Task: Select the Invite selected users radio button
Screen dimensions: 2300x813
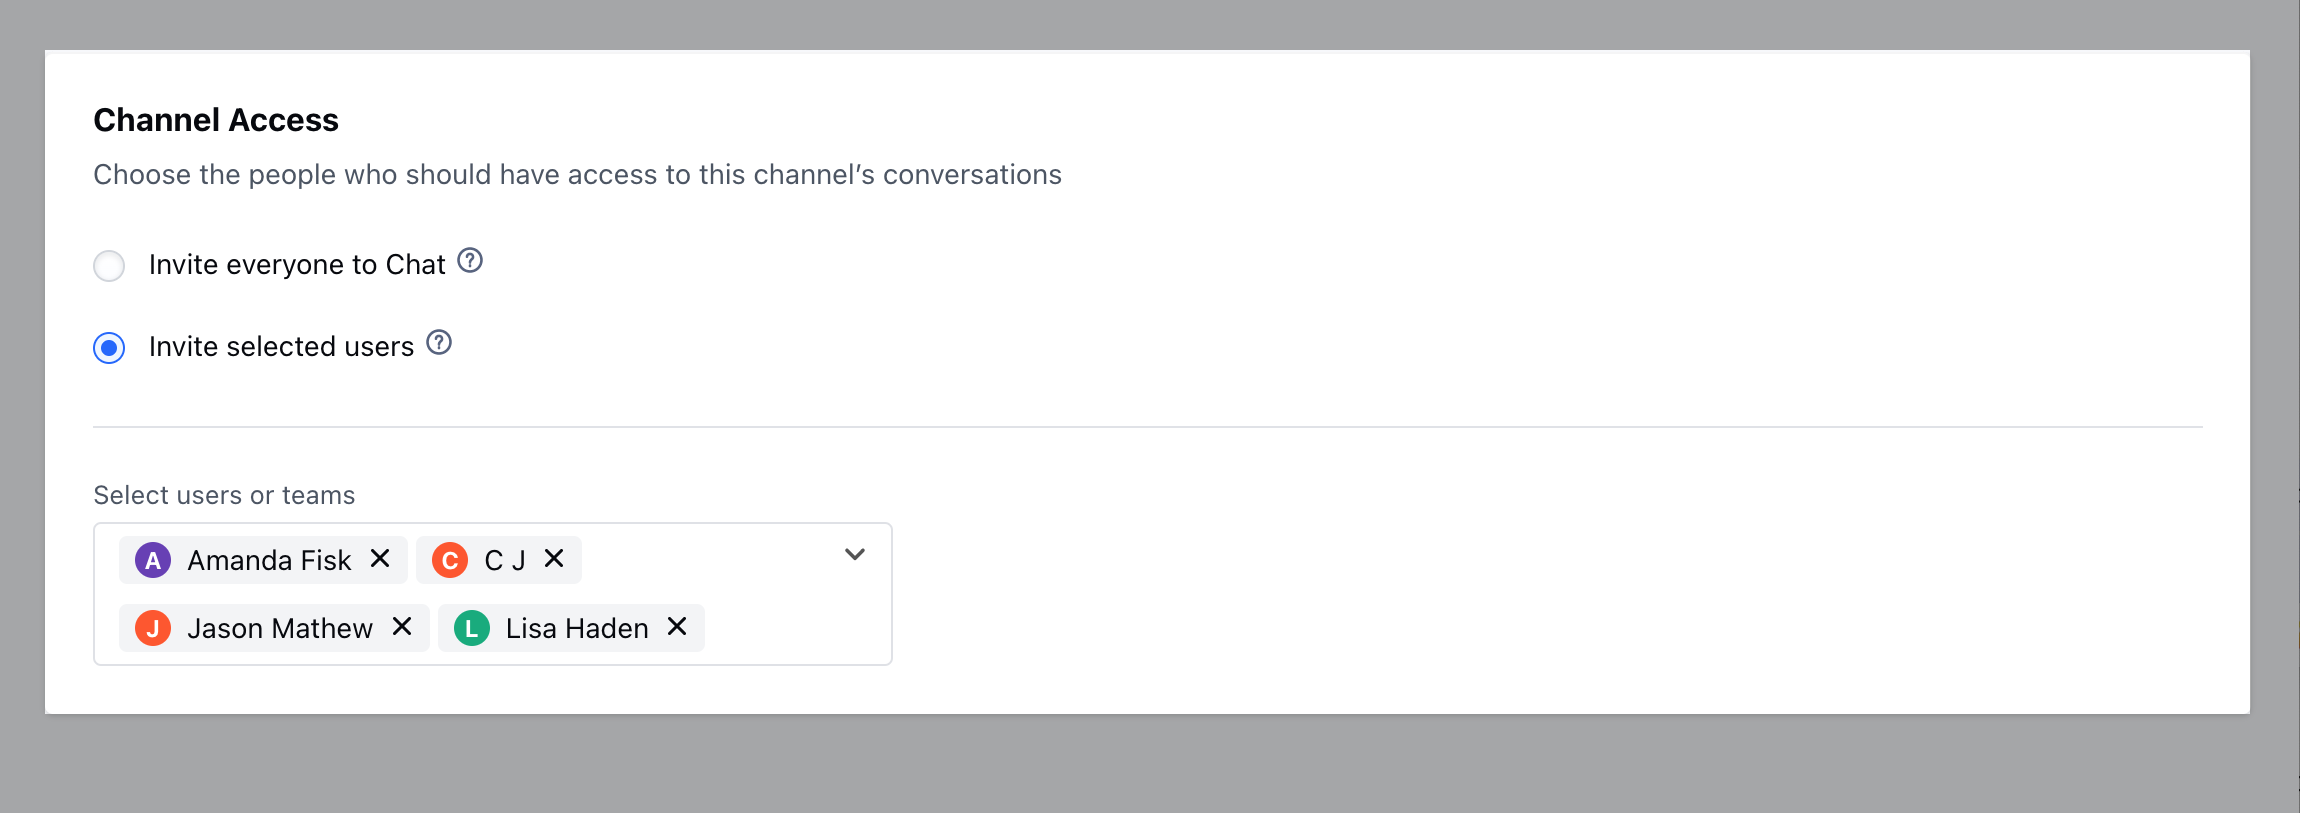Action: click(109, 348)
